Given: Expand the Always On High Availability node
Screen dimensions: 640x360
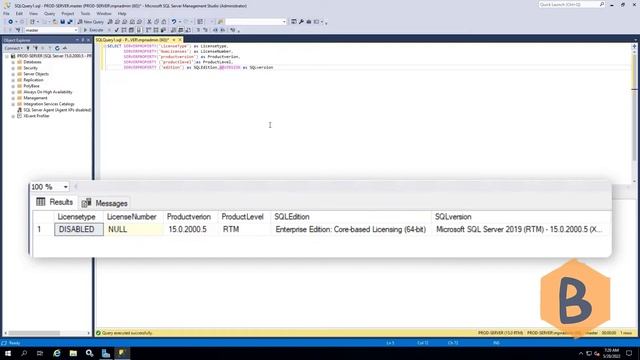Looking at the screenshot, I should tap(13, 92).
